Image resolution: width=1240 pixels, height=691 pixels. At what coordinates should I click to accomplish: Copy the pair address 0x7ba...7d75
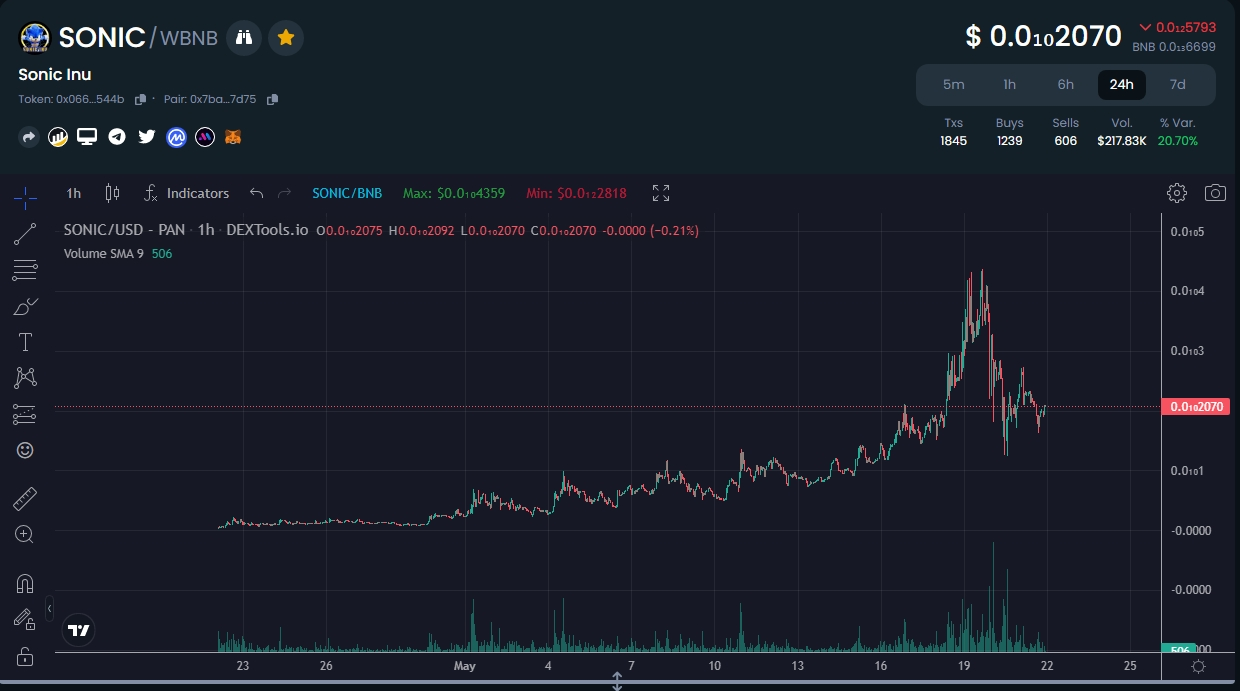pyautogui.click(x=272, y=99)
